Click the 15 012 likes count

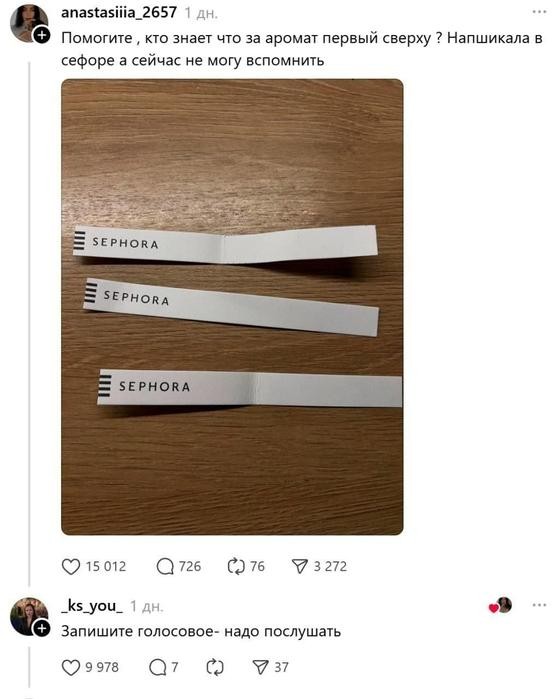coord(106,567)
